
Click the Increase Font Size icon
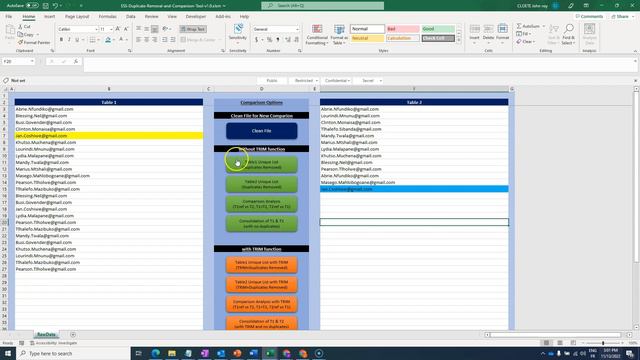click(x=118, y=29)
